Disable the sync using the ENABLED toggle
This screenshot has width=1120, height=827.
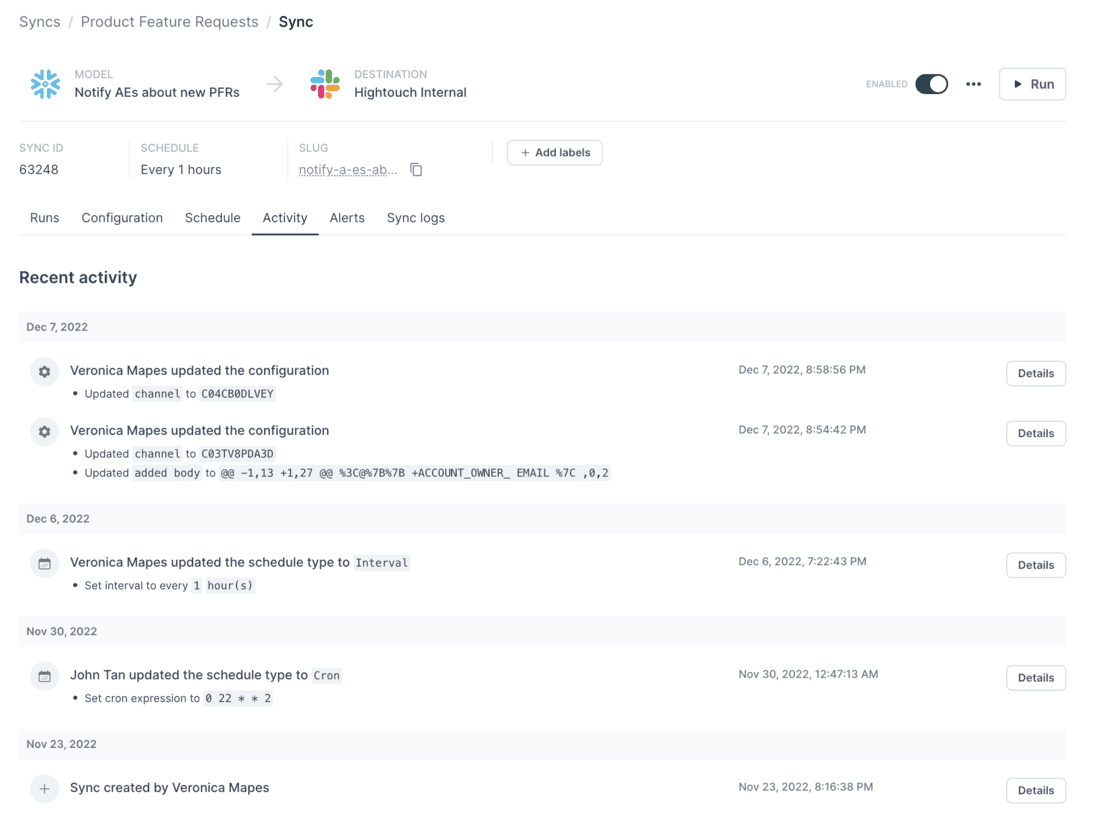pyautogui.click(x=931, y=84)
